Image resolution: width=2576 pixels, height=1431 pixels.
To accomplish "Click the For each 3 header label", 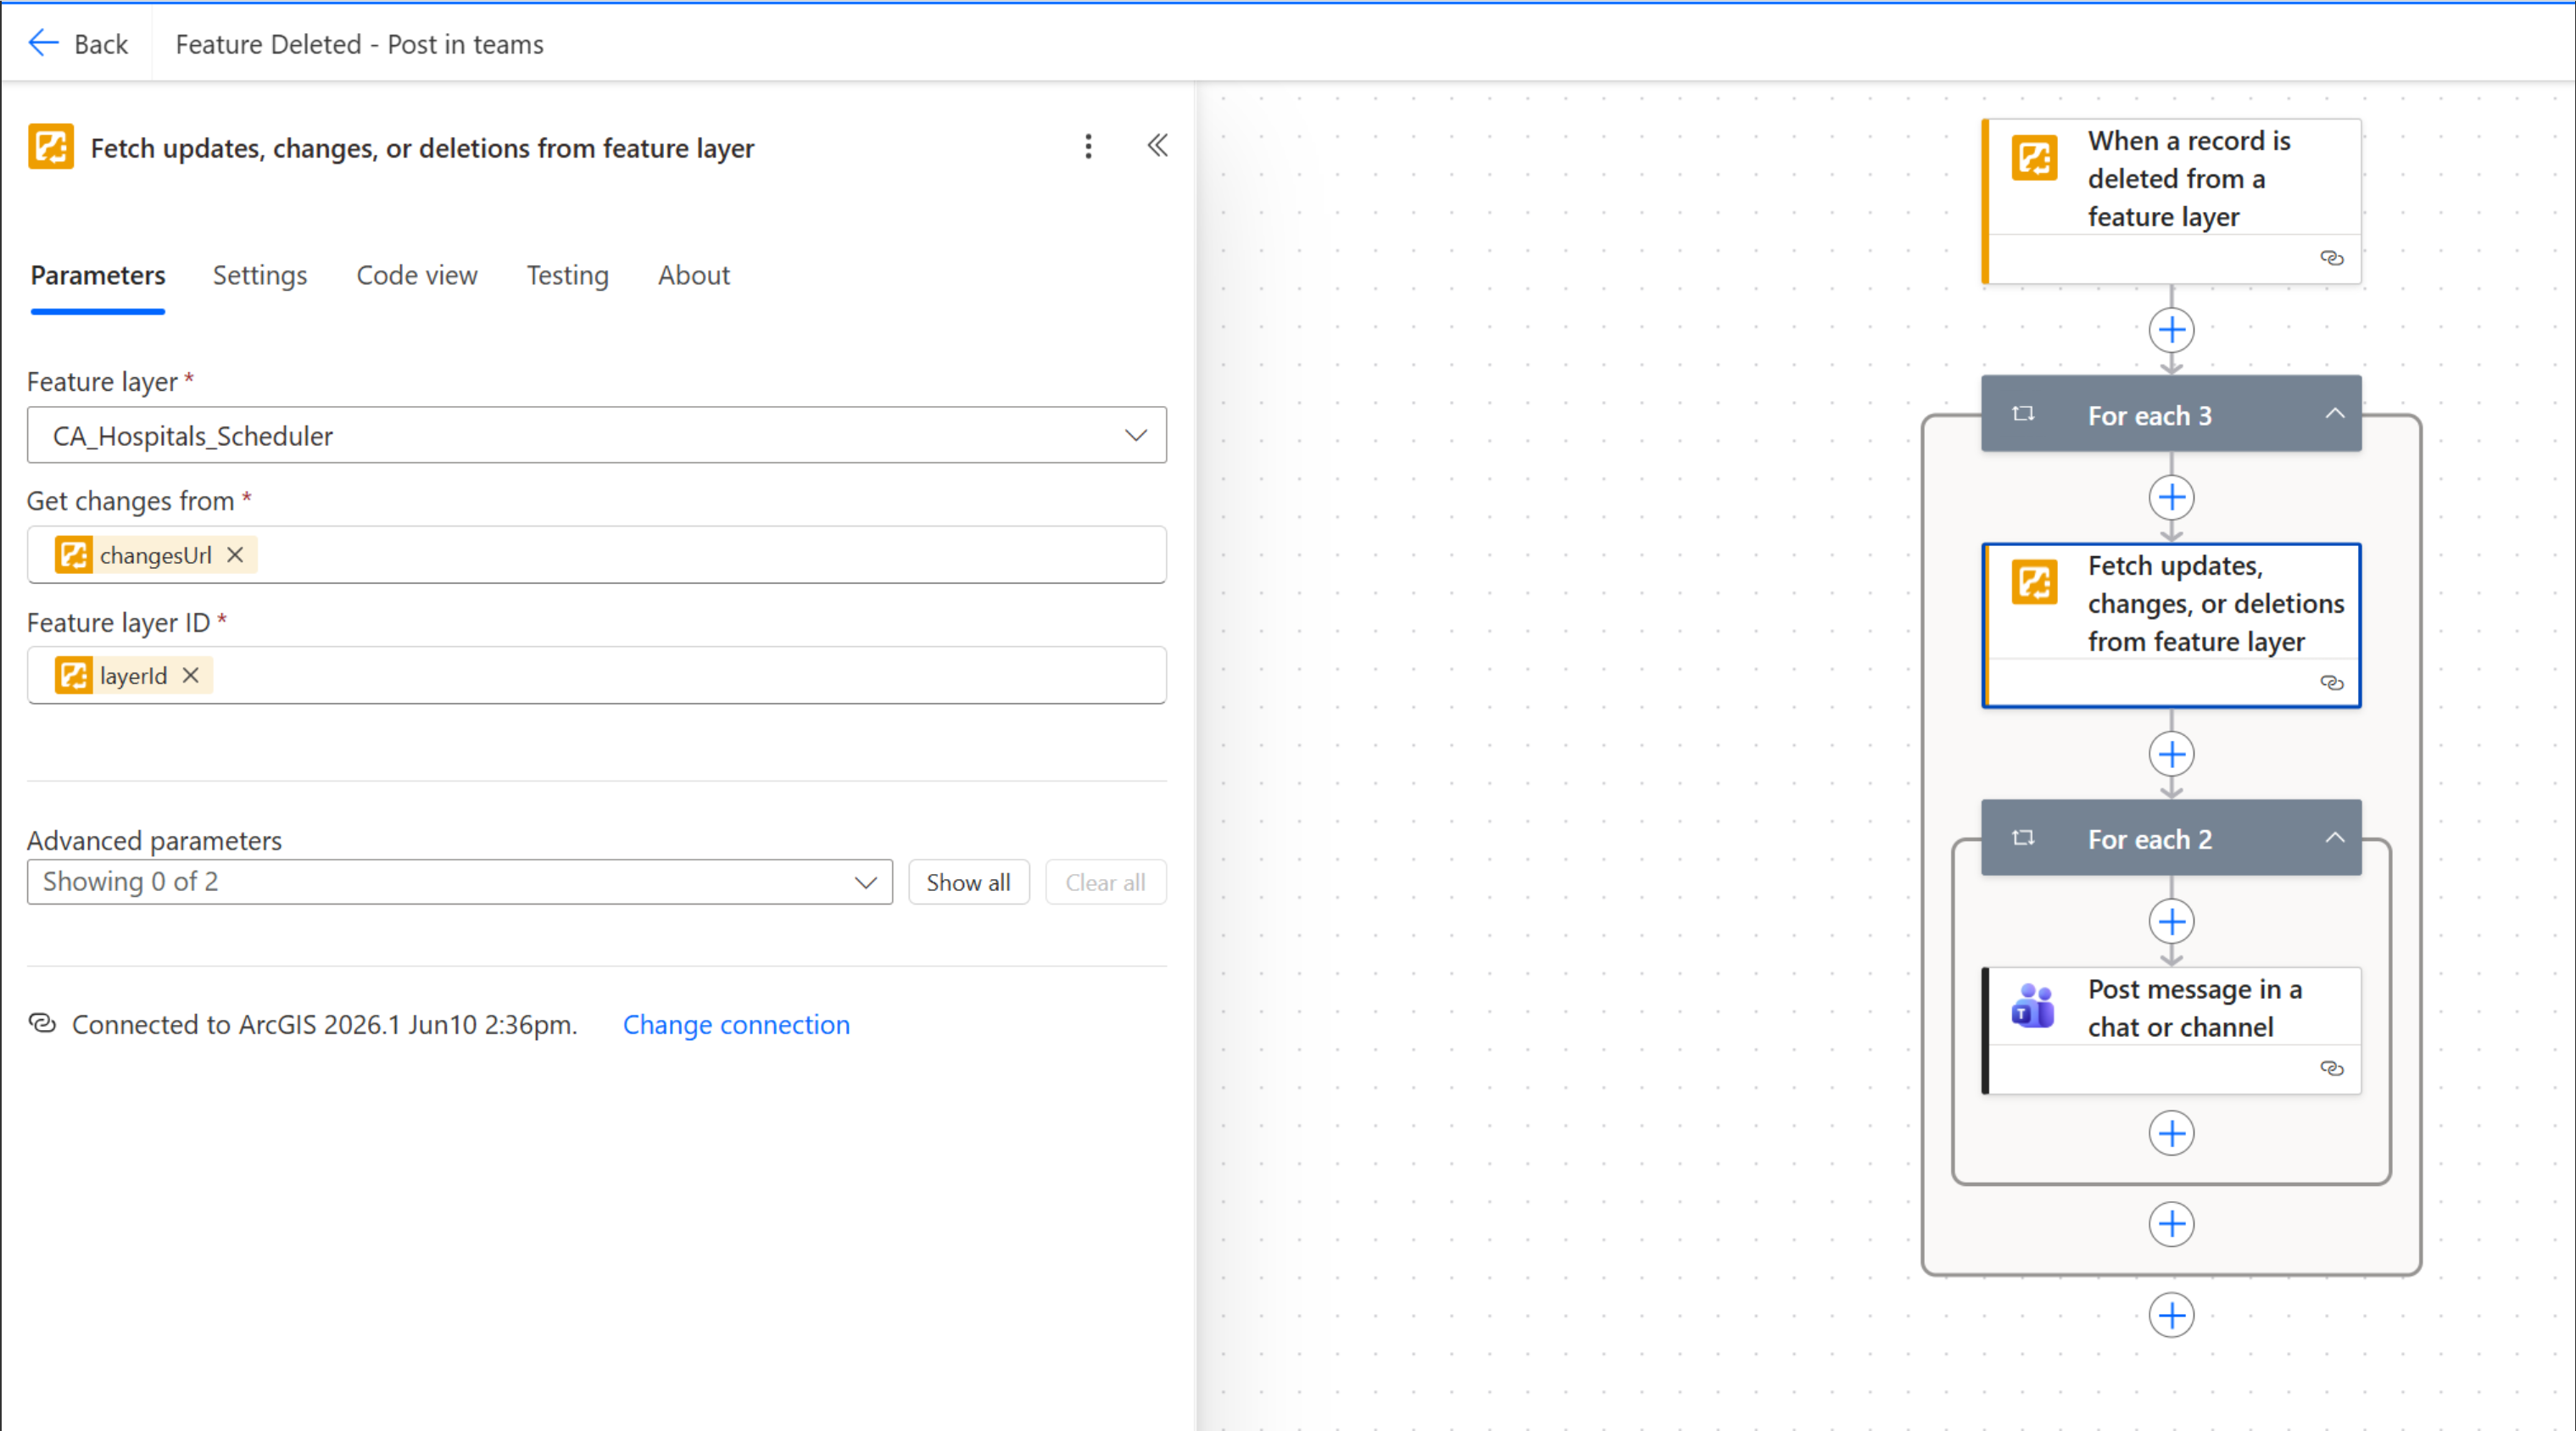I will pyautogui.click(x=2149, y=415).
